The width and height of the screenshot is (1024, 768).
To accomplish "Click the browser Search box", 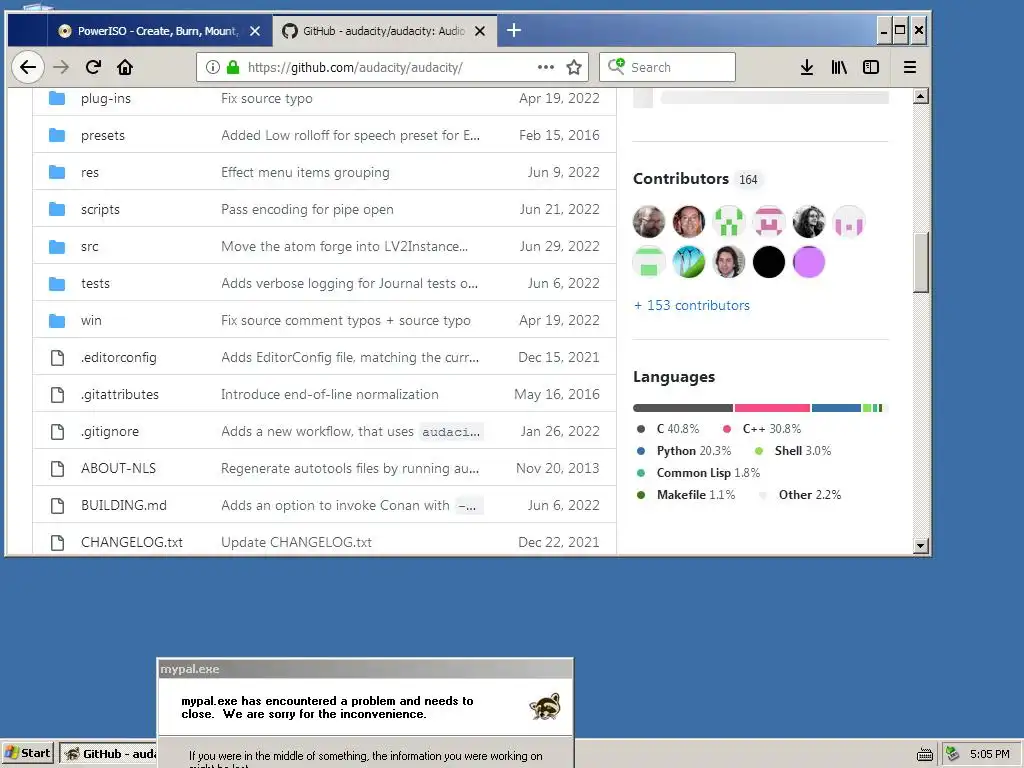I will click(667, 67).
